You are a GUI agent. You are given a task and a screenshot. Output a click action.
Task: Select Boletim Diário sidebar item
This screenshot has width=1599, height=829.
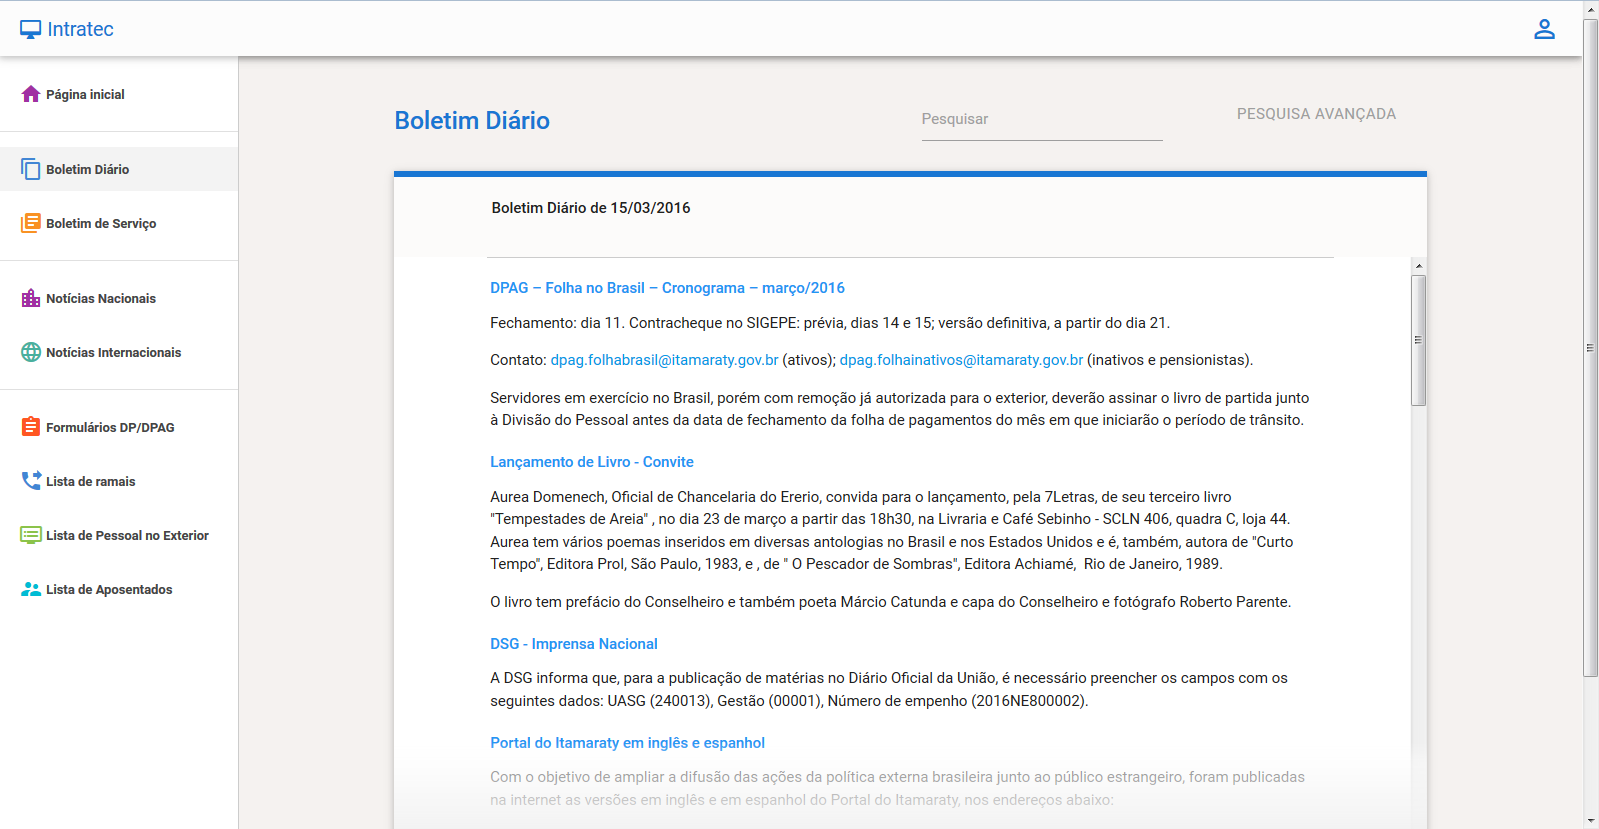point(119,169)
